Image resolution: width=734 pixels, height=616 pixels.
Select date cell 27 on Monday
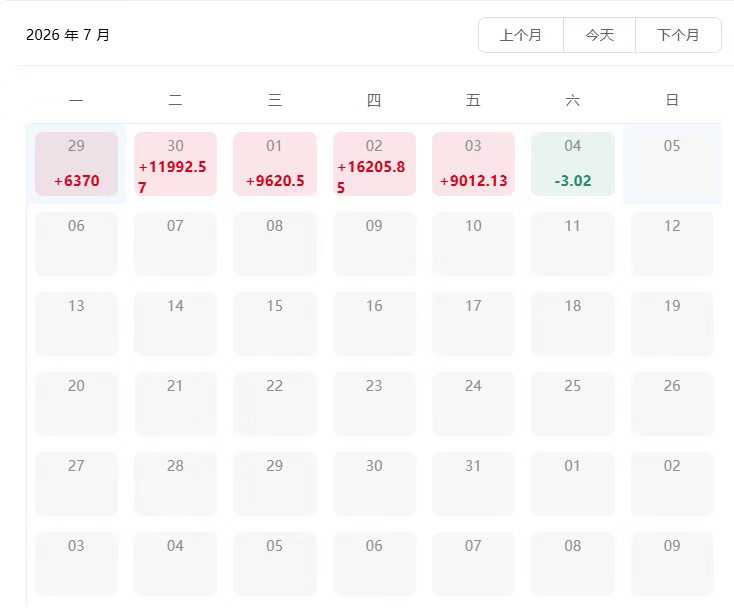(76, 484)
